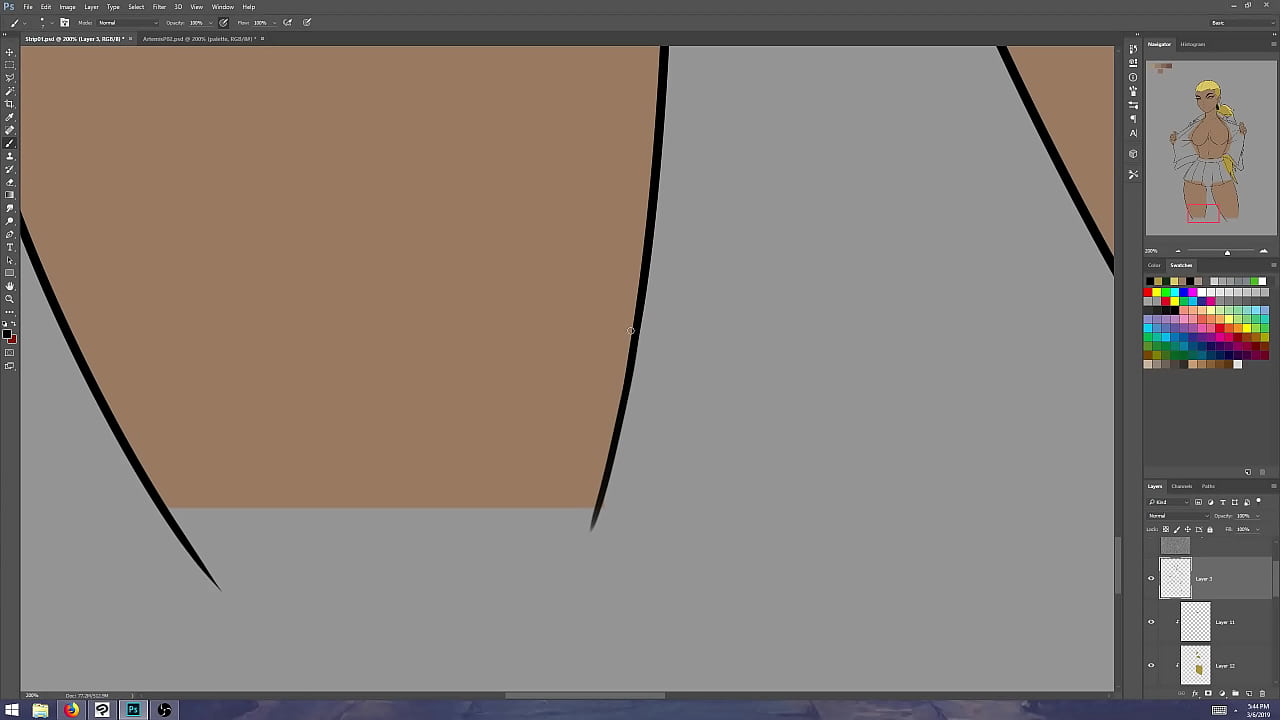1280x720 pixels.
Task: Activate the Horizontal Type tool
Action: point(10,247)
